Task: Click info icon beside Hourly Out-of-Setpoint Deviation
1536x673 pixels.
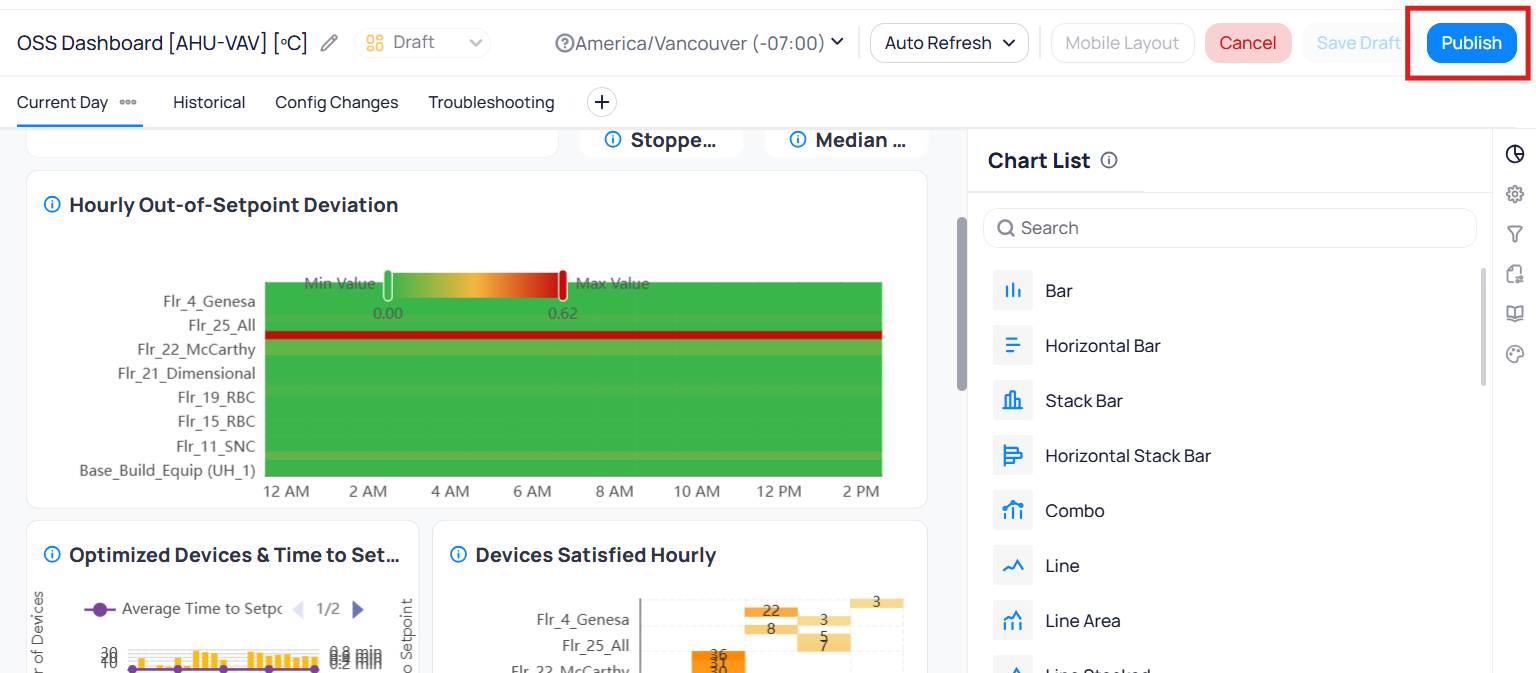Action: [52, 205]
